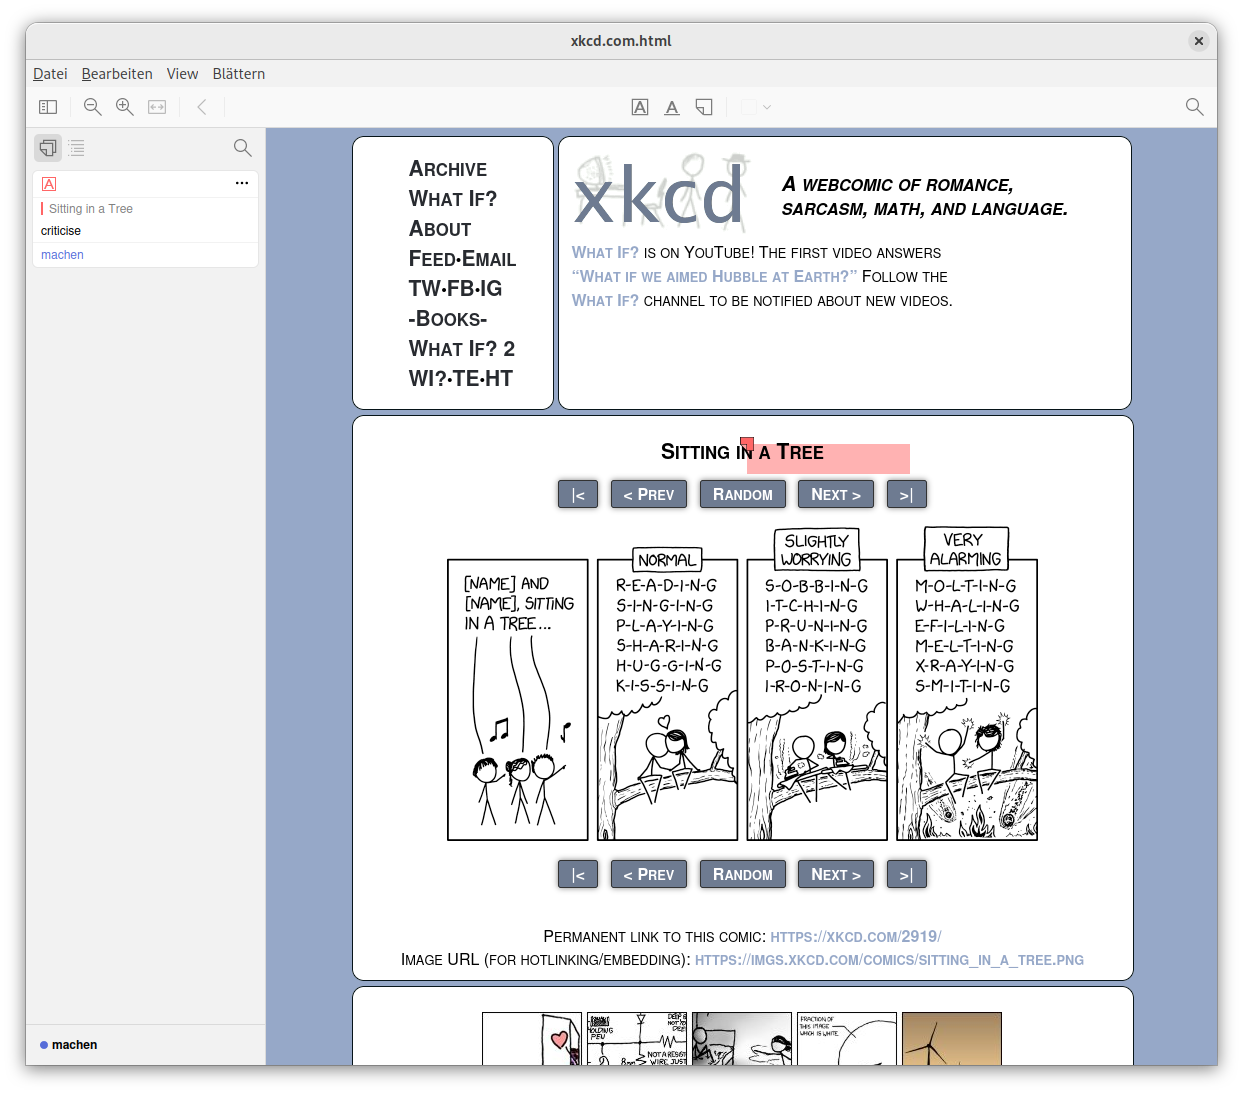Image resolution: width=1243 pixels, height=1094 pixels.
Task: Click the xkcd logo
Action: coord(662,192)
